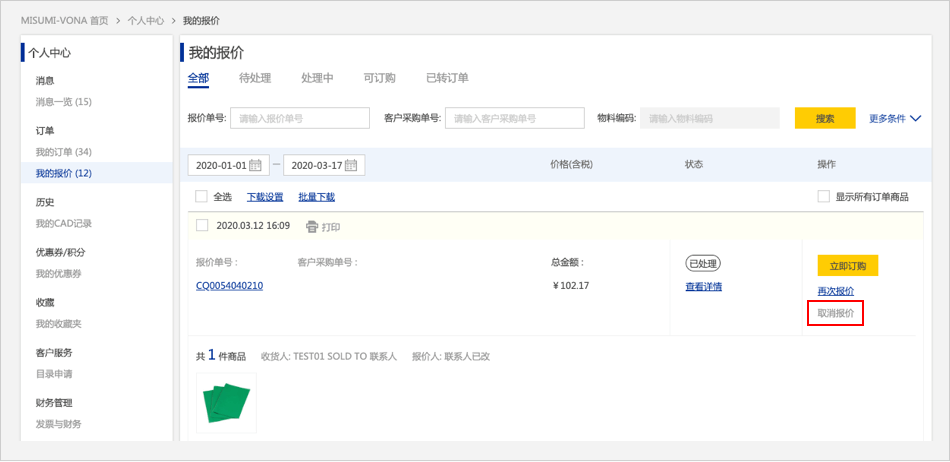Click the 立即订购 button
Screen dimensions: 950x462
847,265
